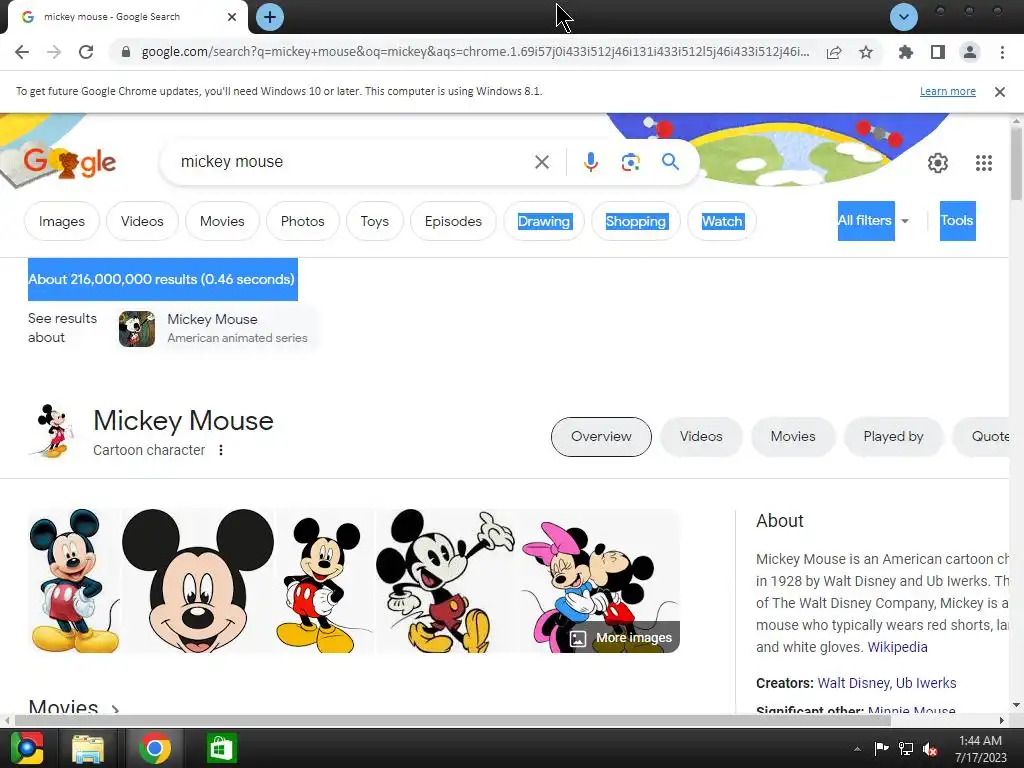Open the big Mickey face image

click(198, 581)
